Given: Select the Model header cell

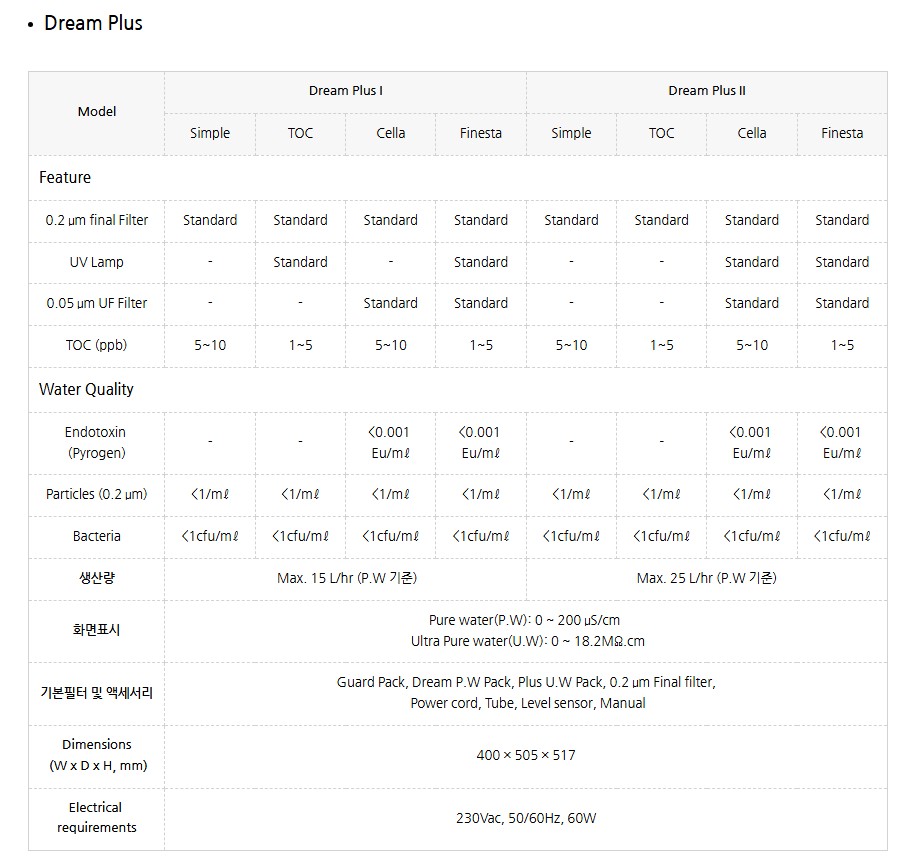Looking at the screenshot, I should click(x=97, y=112).
